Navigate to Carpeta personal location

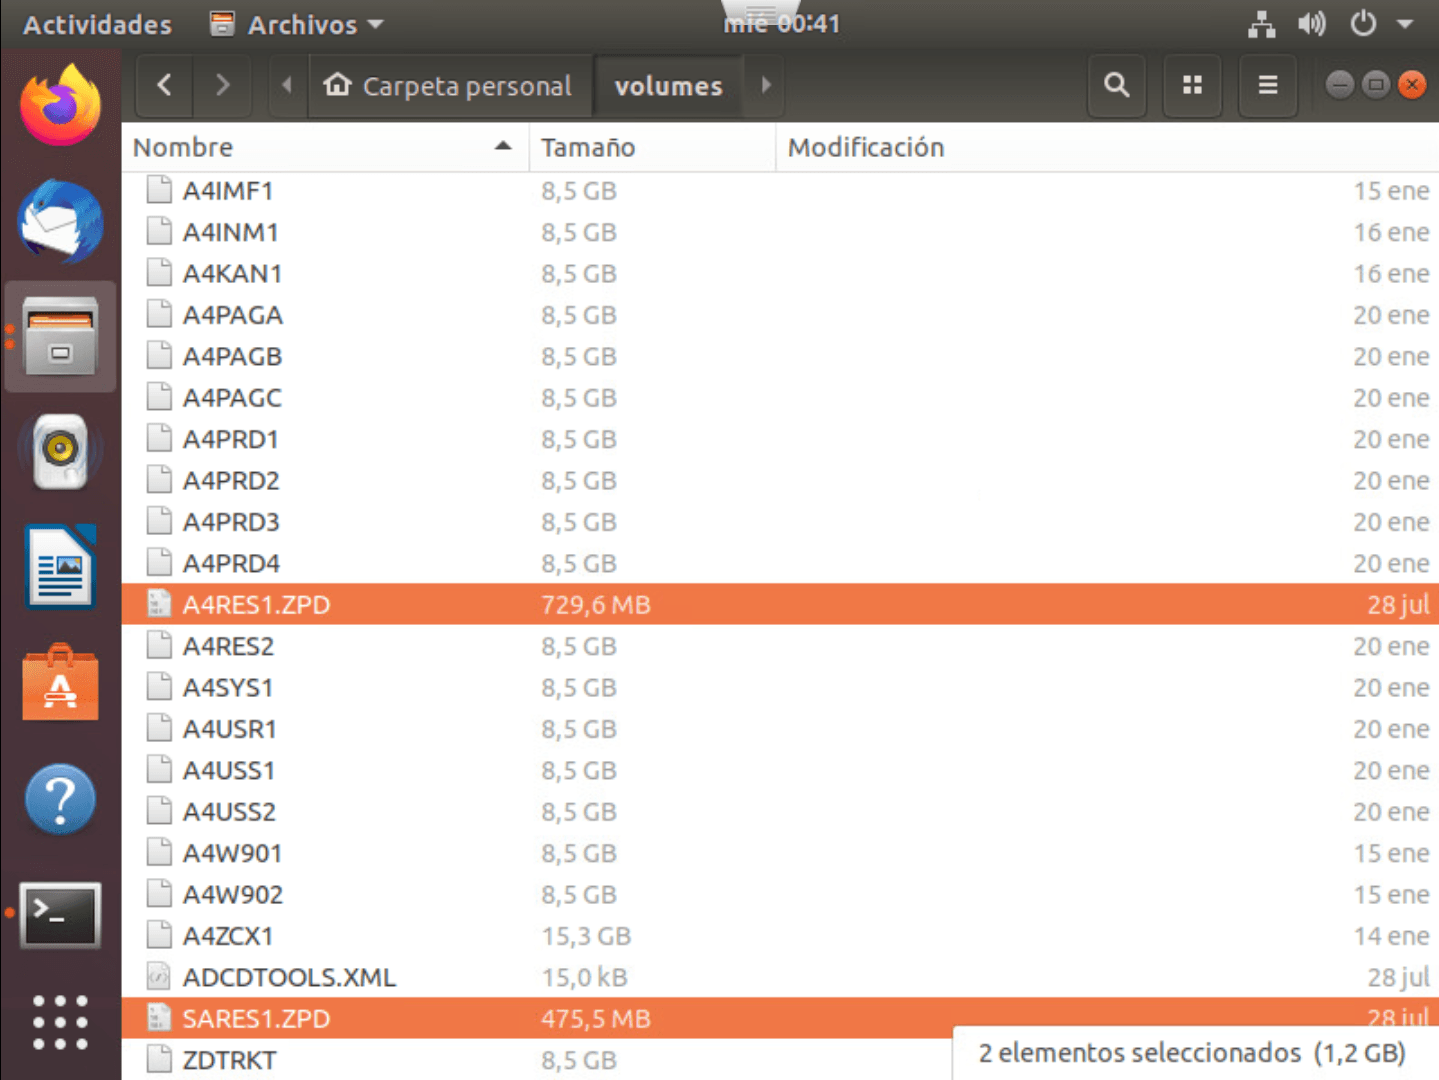click(x=450, y=86)
